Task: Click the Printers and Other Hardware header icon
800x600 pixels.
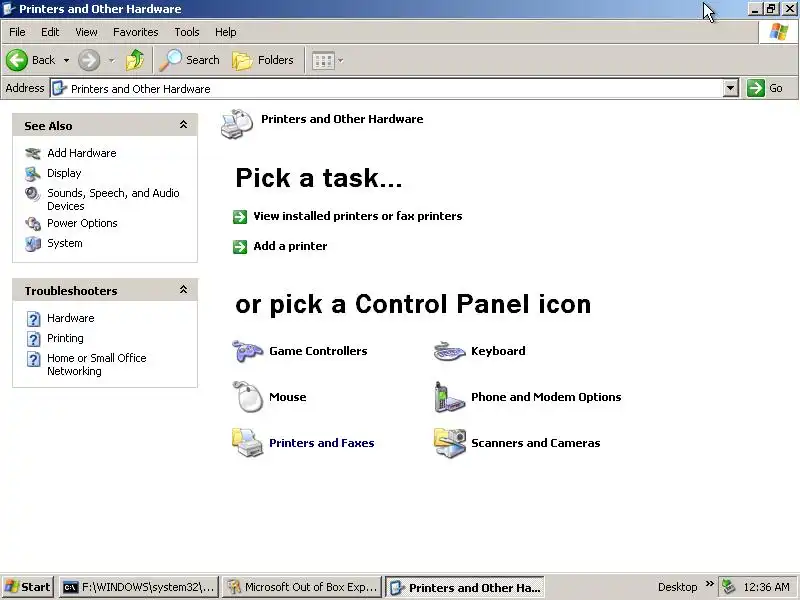Action: coord(237,124)
